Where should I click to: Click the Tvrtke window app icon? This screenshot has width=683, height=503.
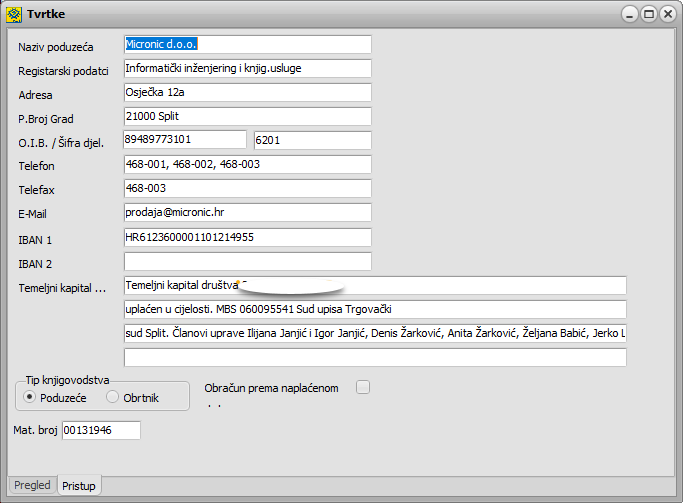[x=14, y=14]
